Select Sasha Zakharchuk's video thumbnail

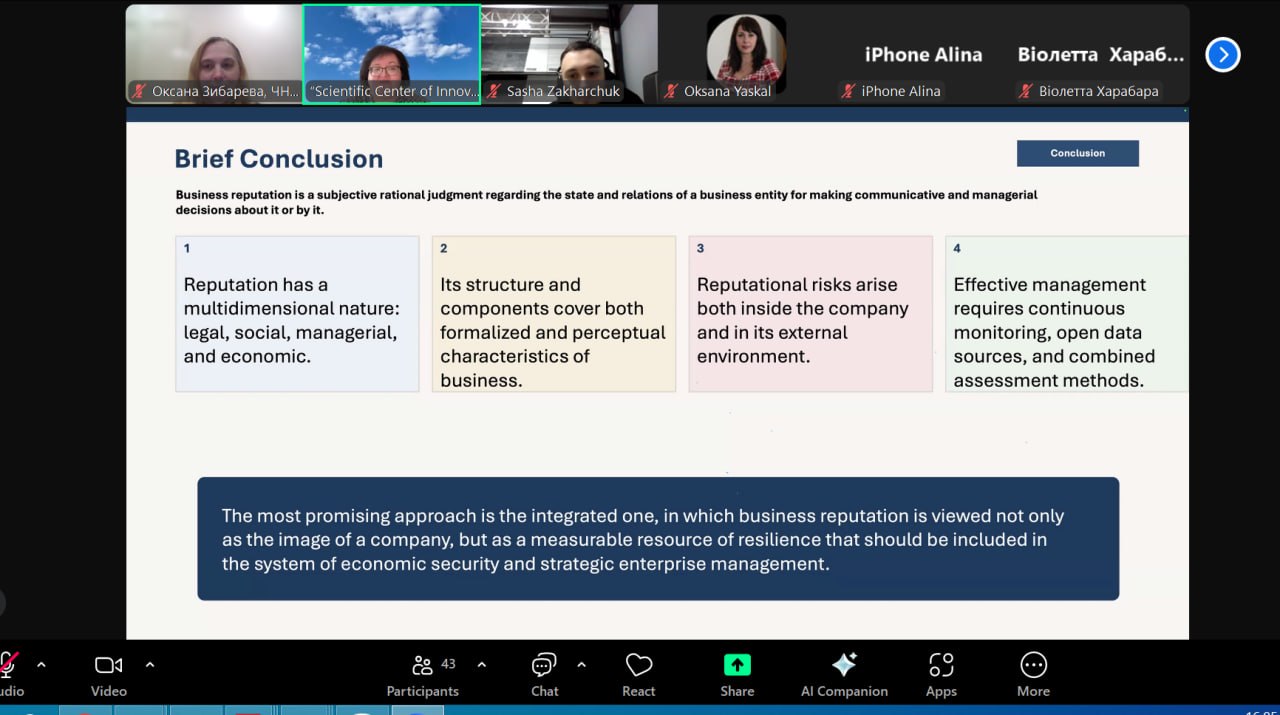tap(569, 54)
